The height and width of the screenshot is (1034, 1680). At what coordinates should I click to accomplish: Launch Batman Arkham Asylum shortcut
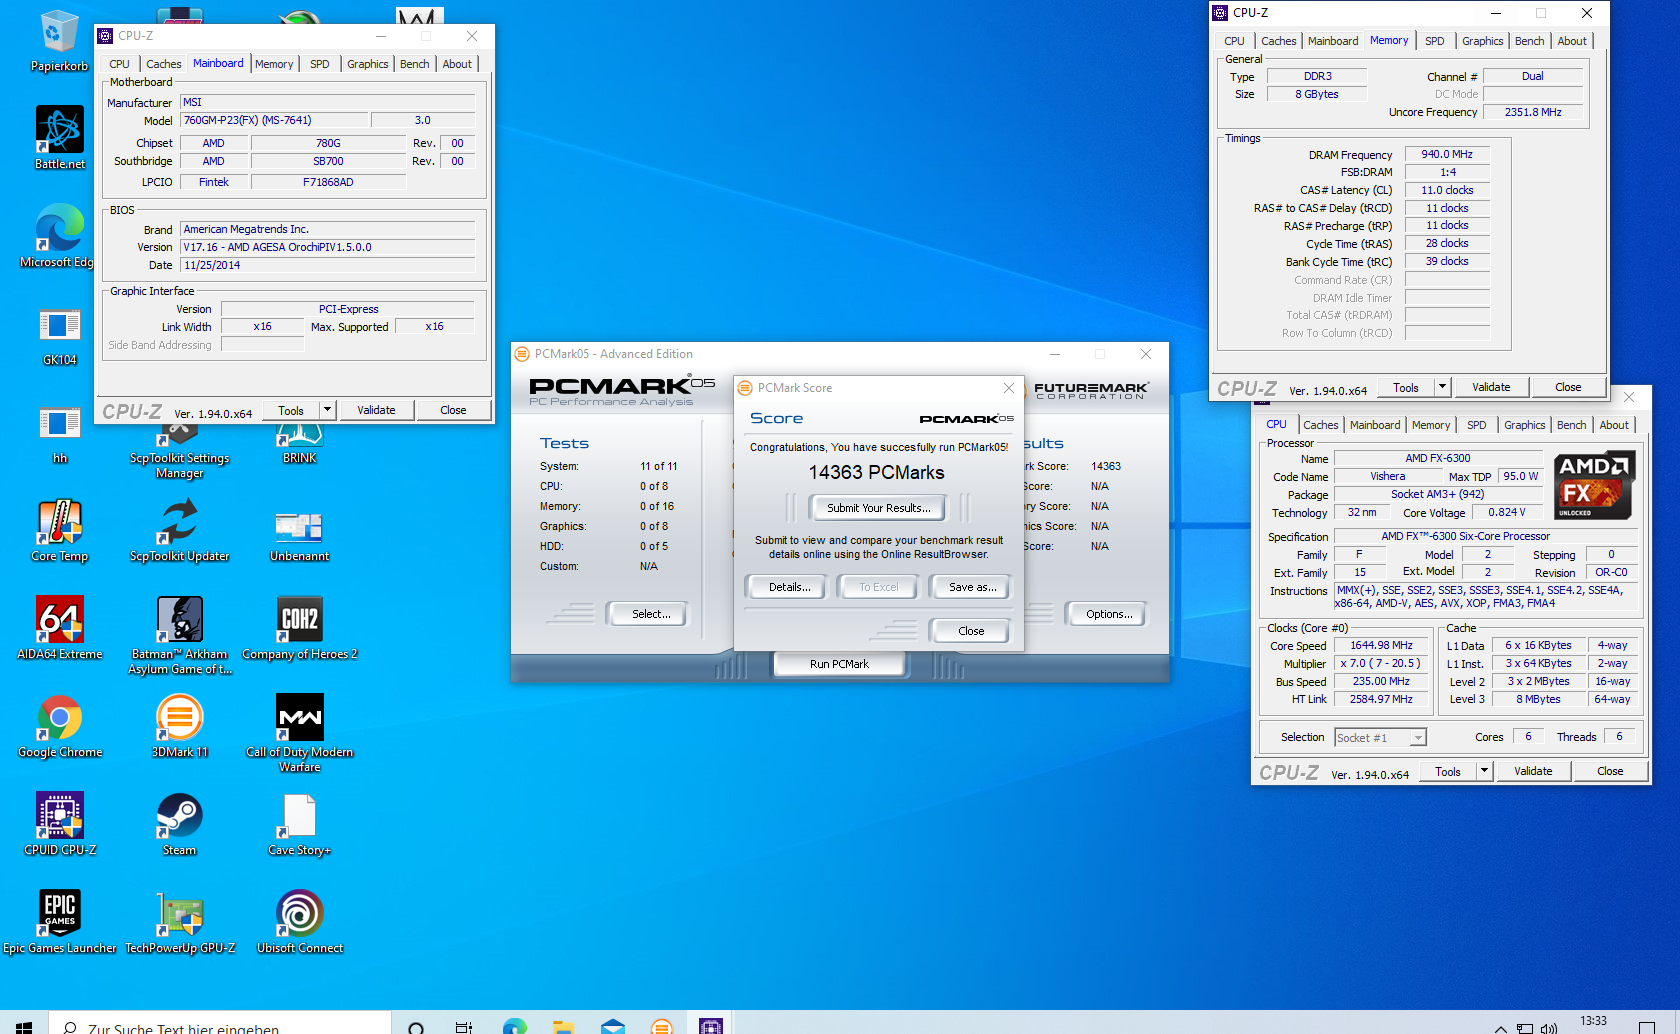[x=179, y=636]
